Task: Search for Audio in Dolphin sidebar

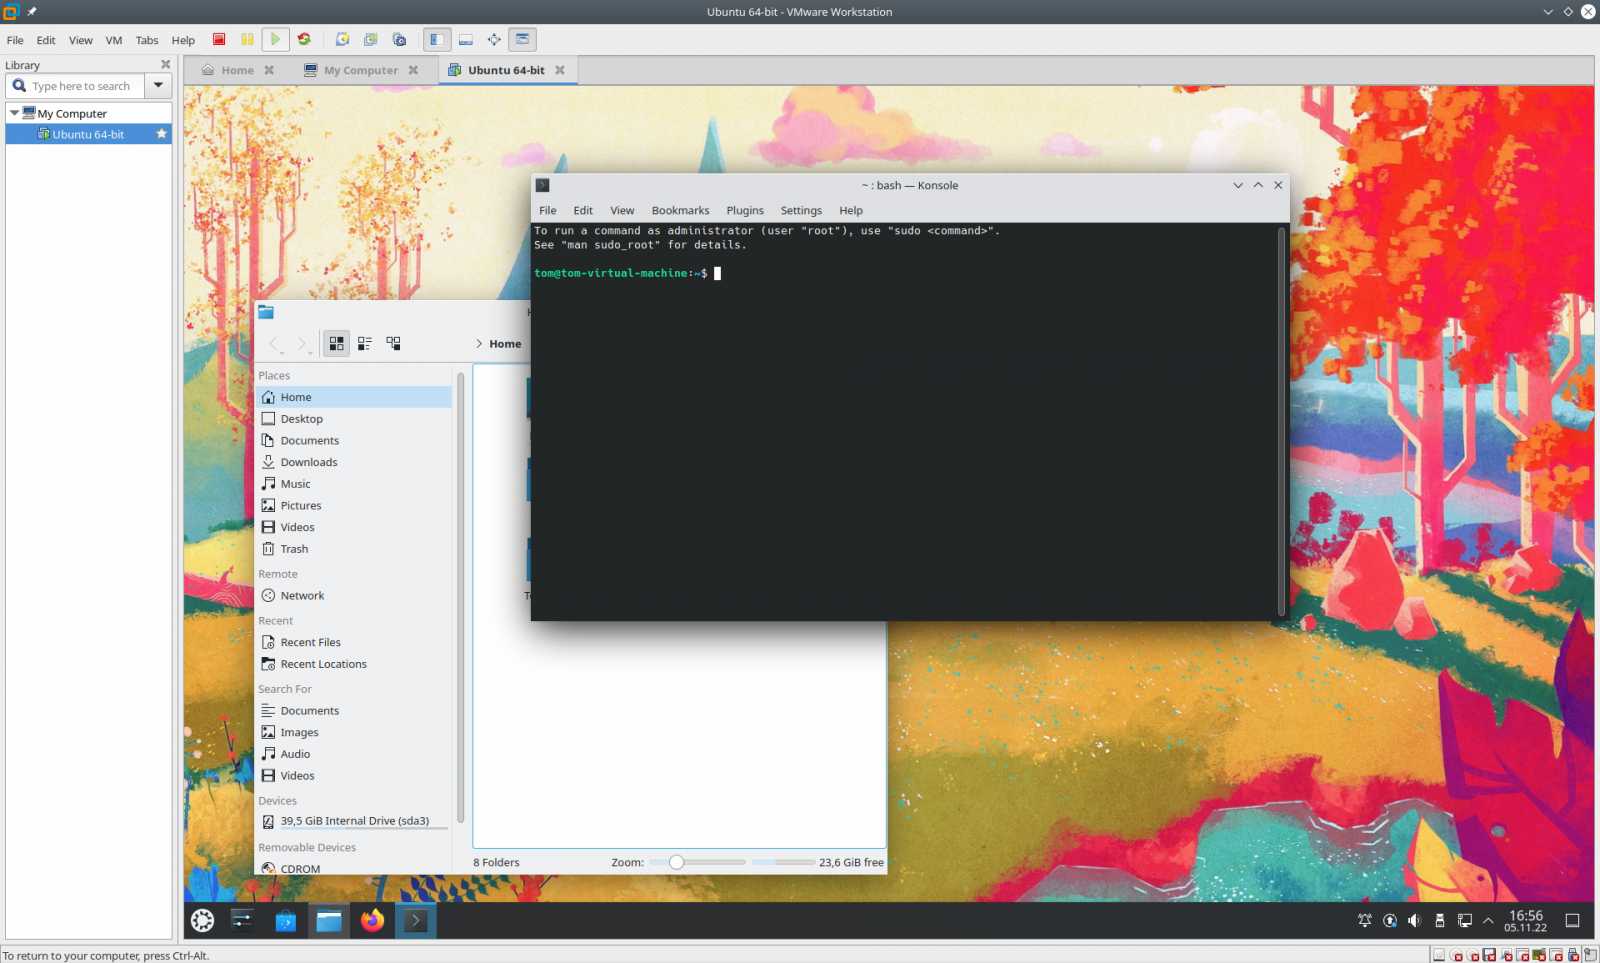Action: [x=354, y=755]
